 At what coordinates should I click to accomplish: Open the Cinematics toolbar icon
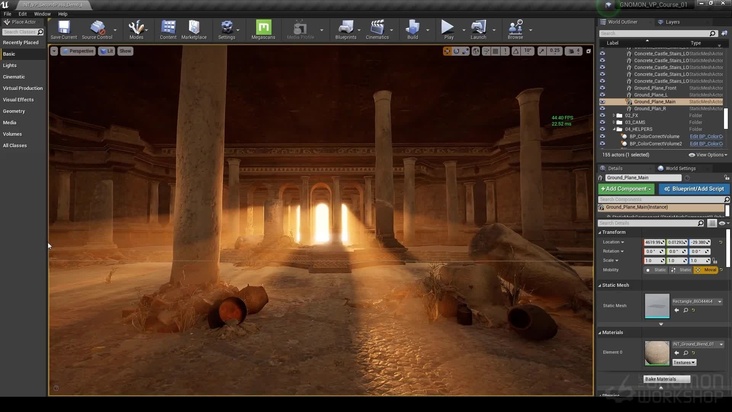(x=377, y=28)
